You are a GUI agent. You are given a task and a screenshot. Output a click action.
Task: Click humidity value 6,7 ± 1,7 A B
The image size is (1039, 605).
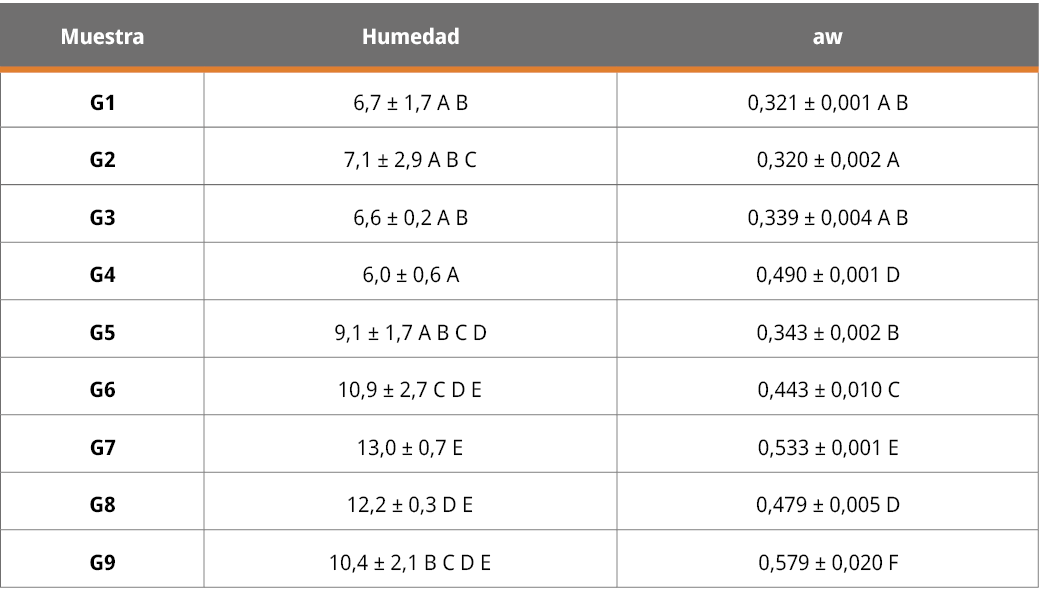pyautogui.click(x=410, y=102)
